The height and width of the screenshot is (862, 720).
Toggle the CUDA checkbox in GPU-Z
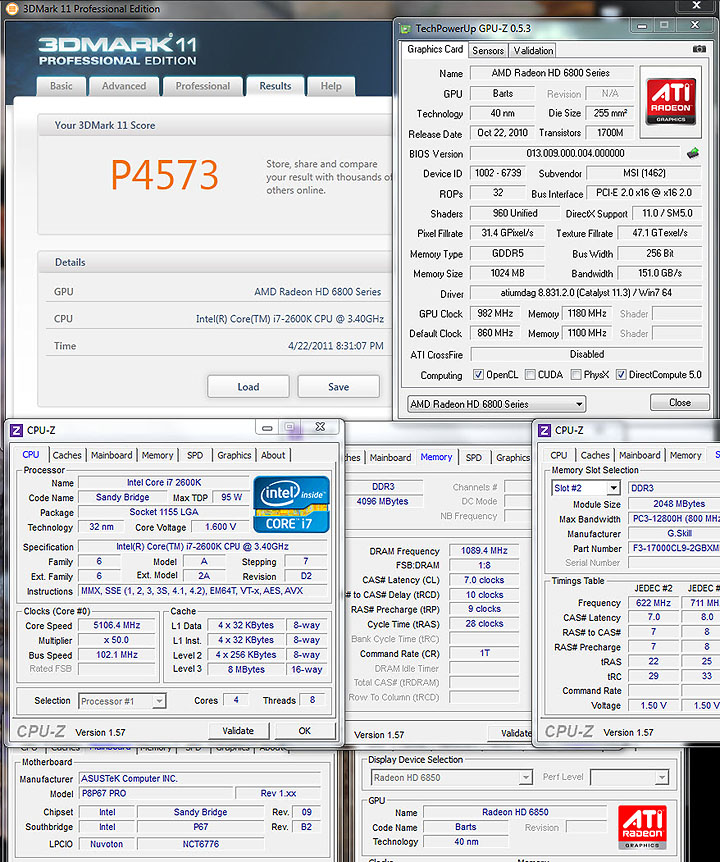click(x=530, y=374)
